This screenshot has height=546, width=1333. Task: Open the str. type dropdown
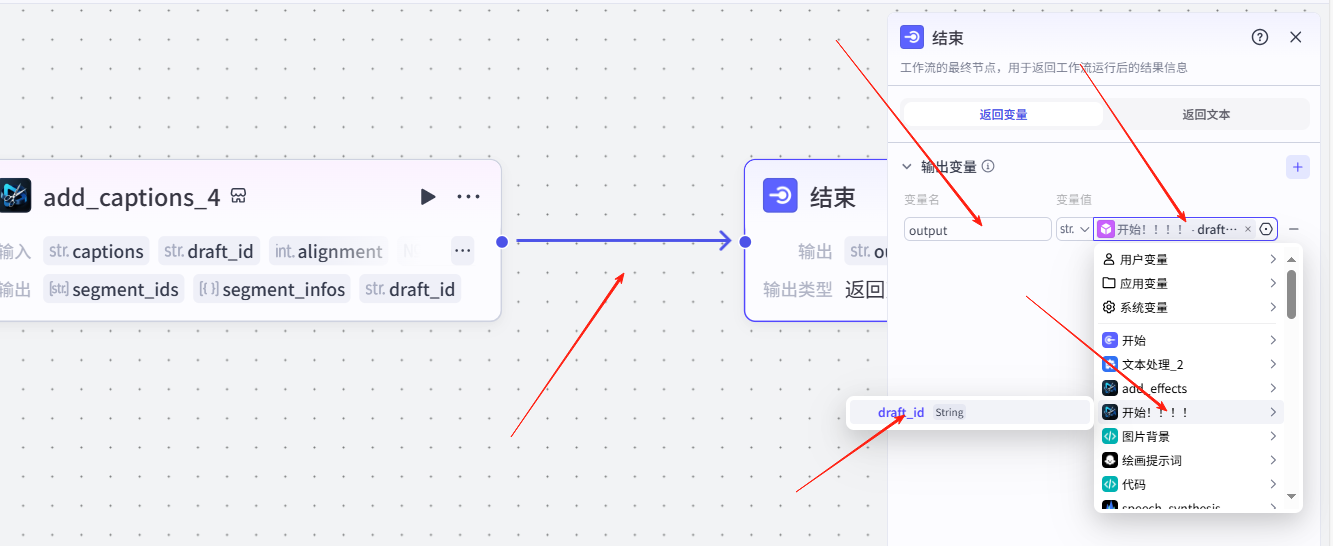(1073, 229)
